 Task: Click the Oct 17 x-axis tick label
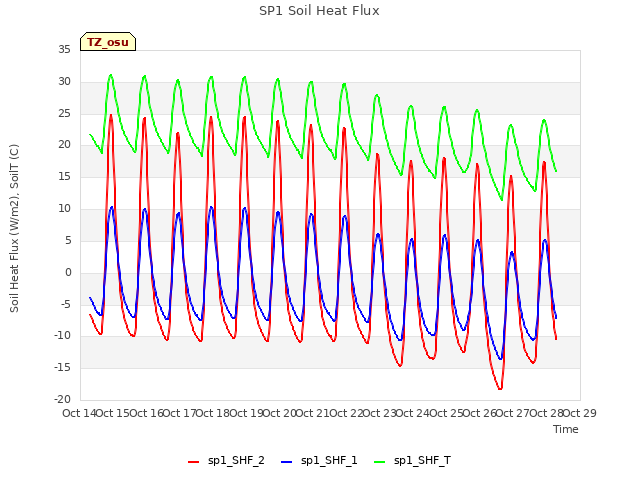tap(179, 413)
